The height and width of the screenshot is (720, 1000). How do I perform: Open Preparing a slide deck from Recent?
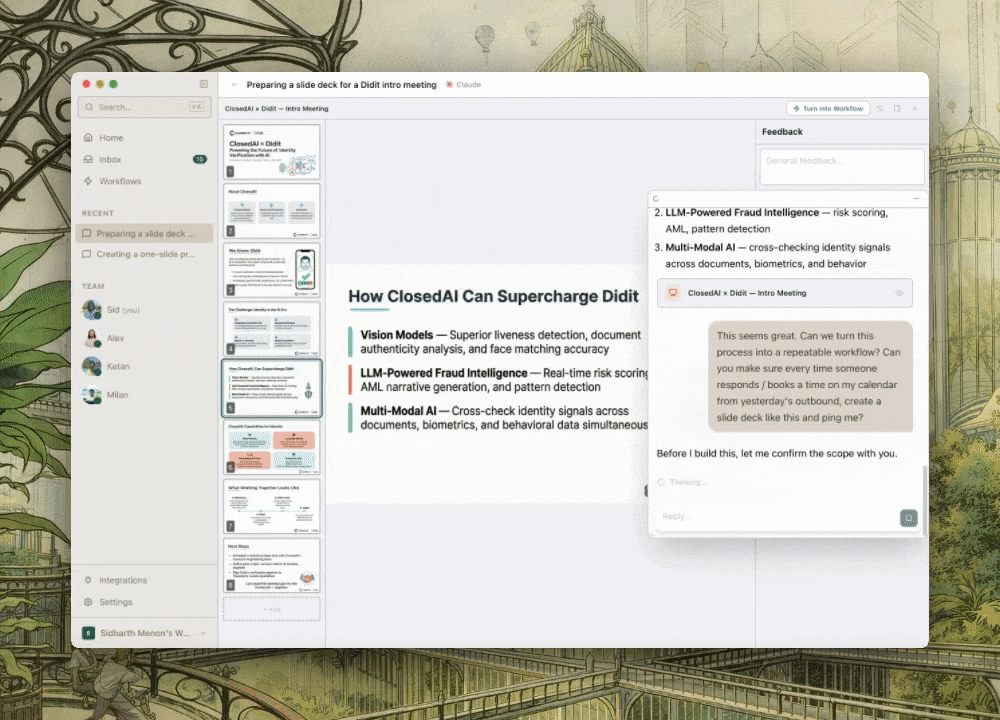(141, 232)
